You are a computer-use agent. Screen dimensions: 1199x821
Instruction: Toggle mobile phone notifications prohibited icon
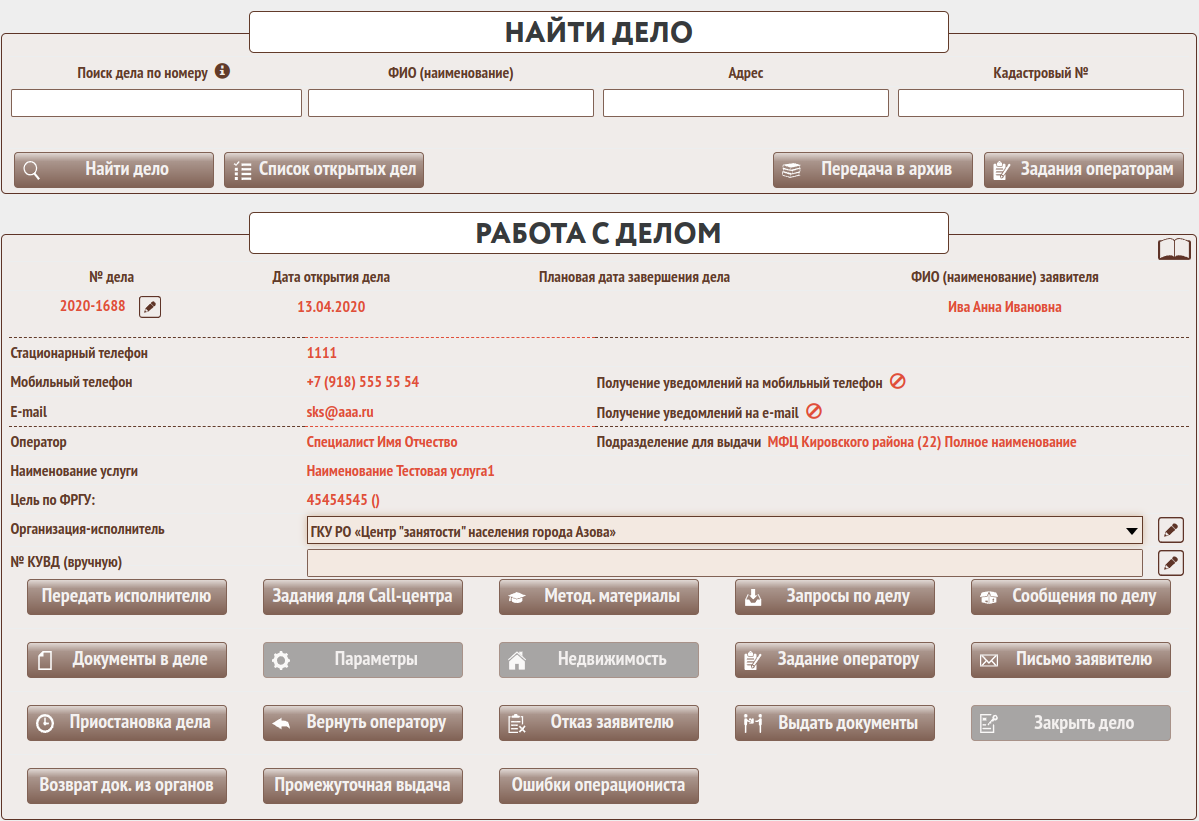(897, 382)
